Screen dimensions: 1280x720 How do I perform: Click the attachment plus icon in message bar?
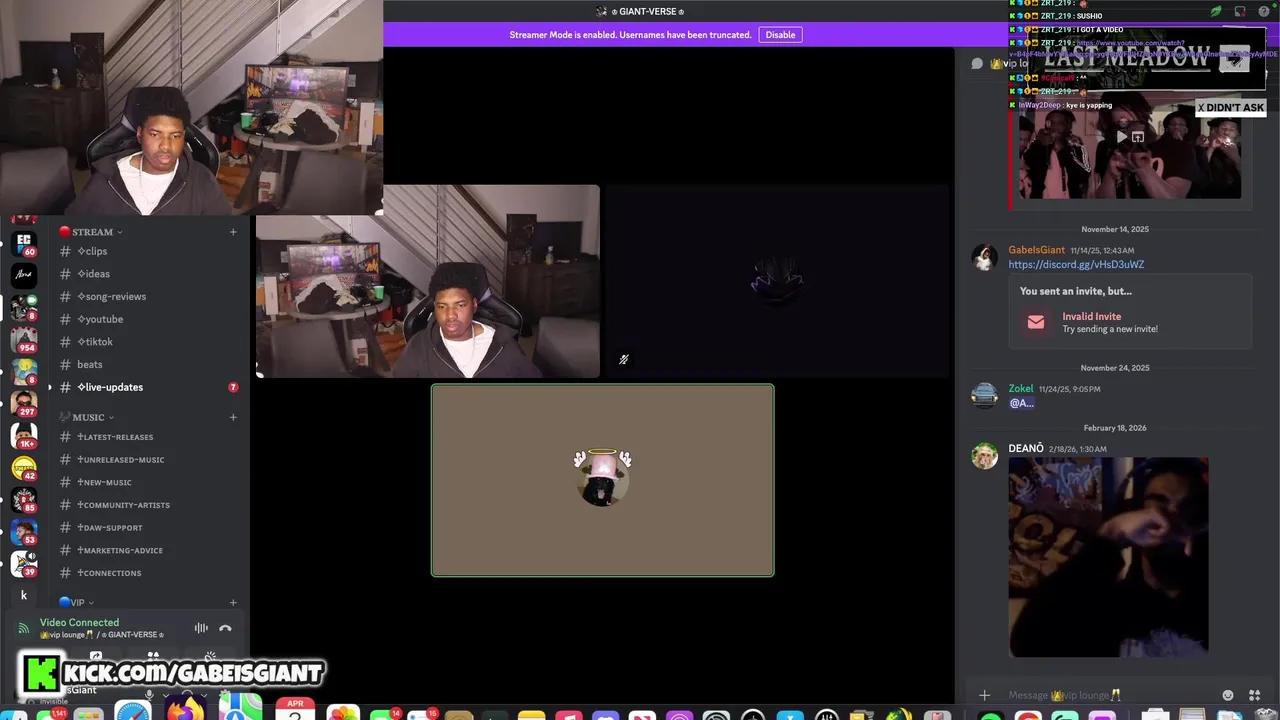tap(984, 695)
